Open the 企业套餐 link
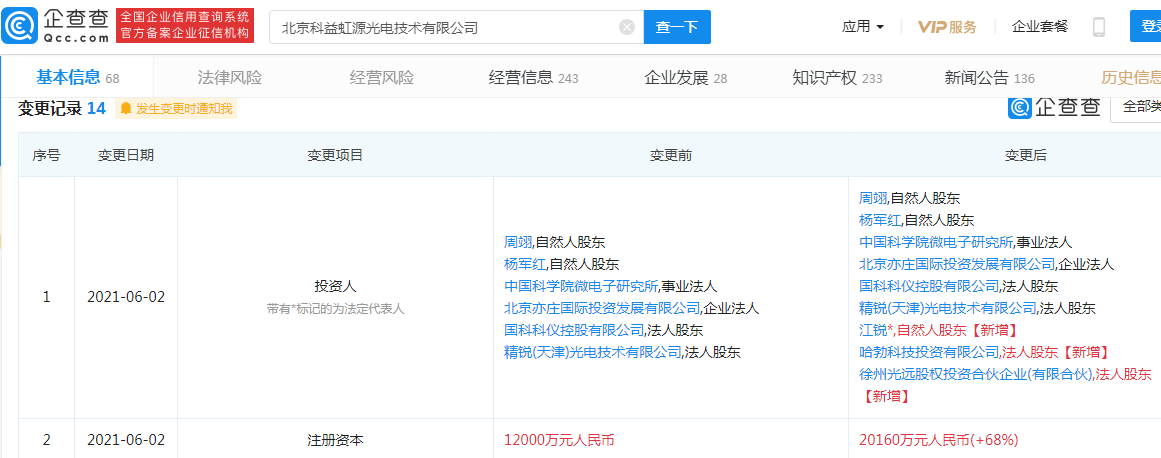 click(1040, 27)
